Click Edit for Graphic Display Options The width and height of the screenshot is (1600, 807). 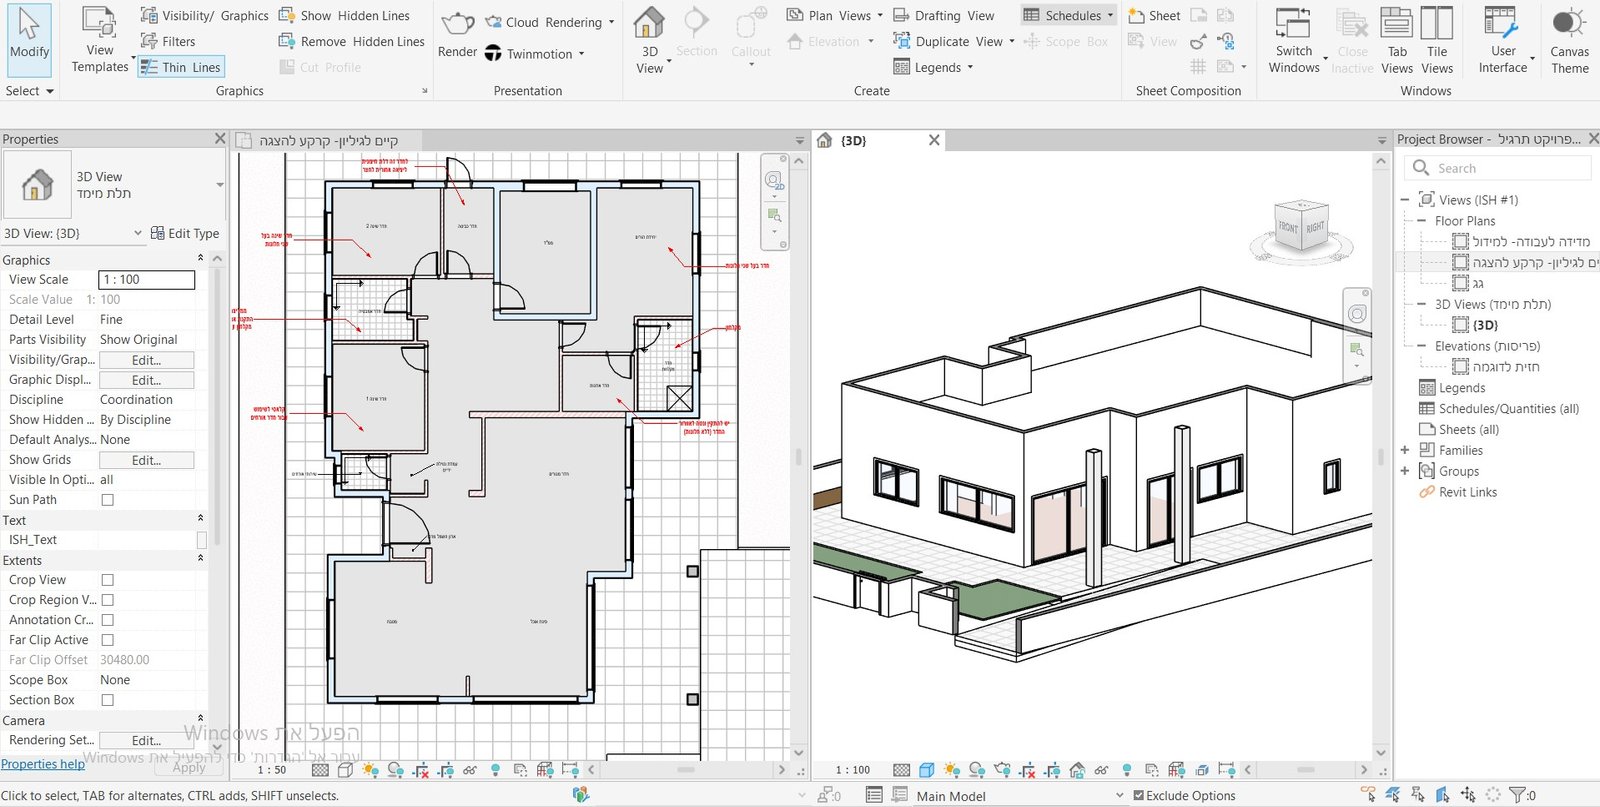click(x=146, y=380)
